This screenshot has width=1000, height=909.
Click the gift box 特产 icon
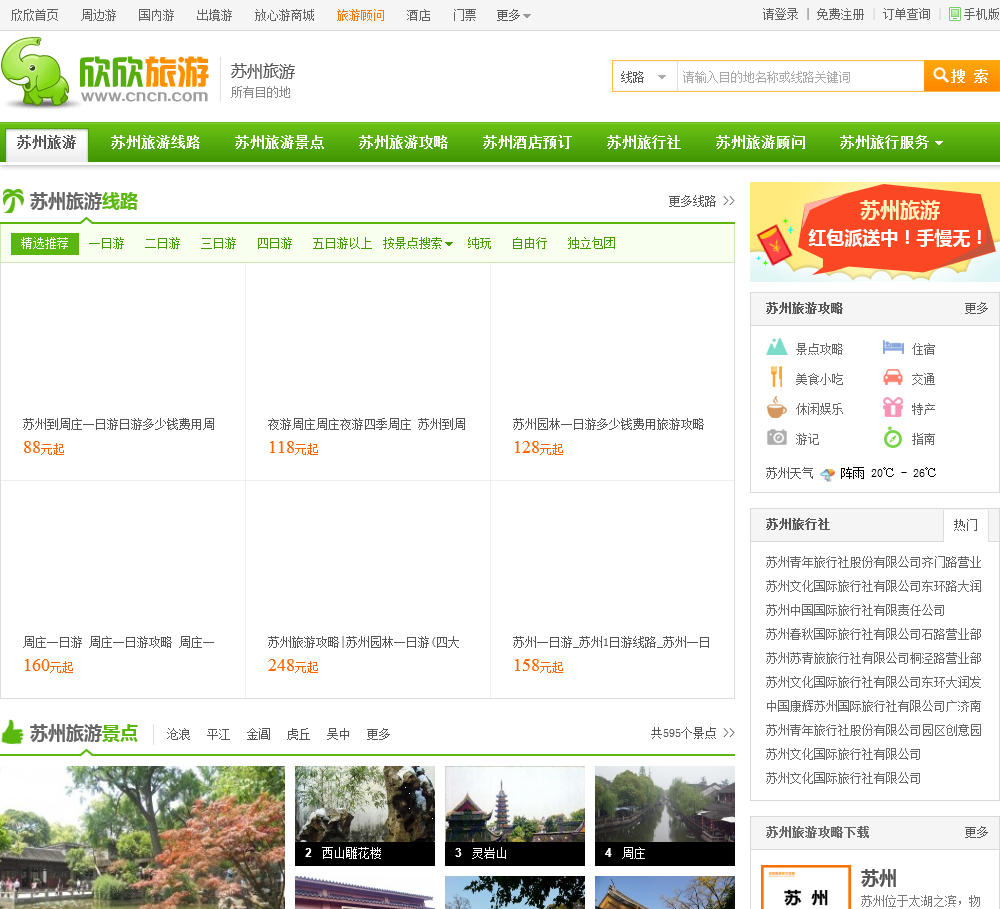point(893,408)
